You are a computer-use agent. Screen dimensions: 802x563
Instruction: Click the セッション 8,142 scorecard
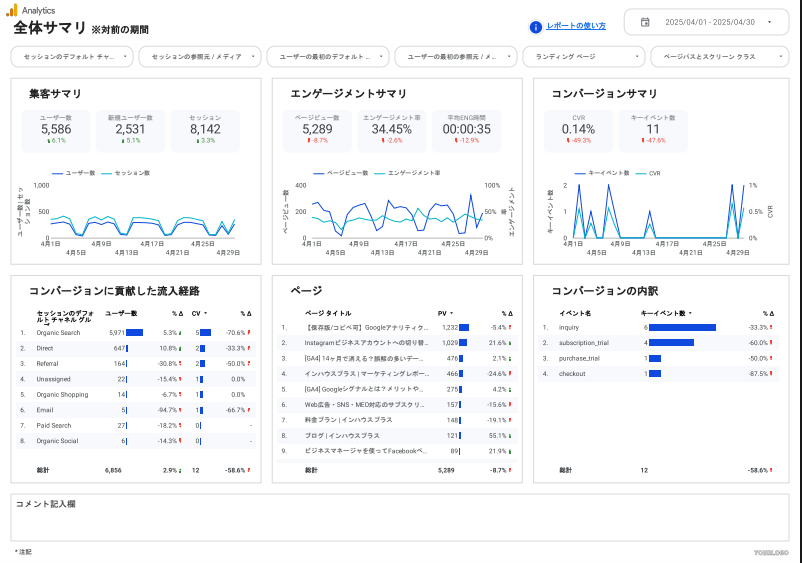pyautogui.click(x=205, y=131)
